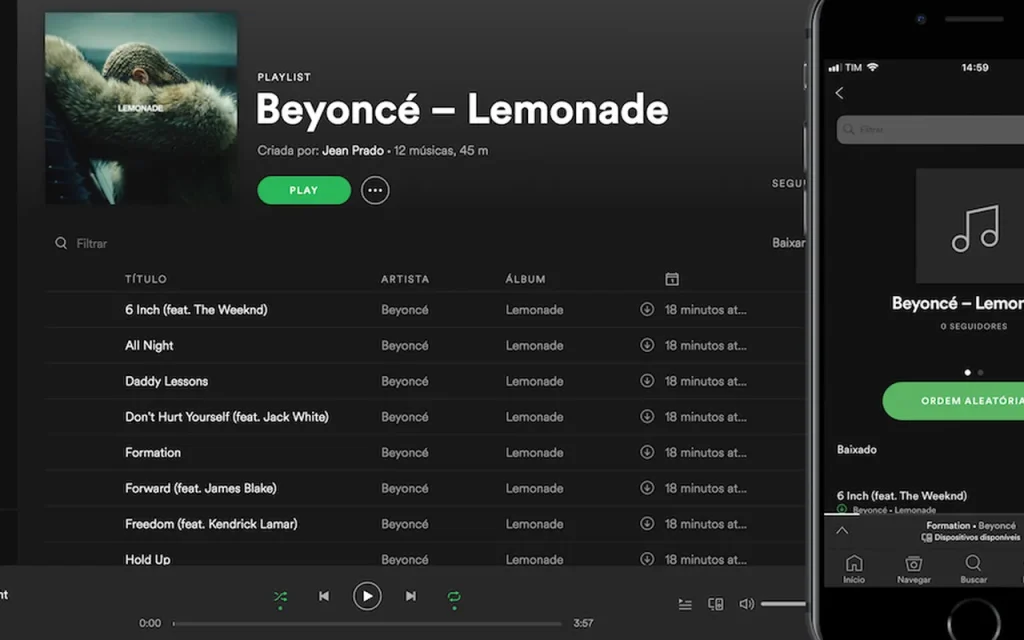Click download icon for Freedom row
This screenshot has height=640, width=1024.
647,523
